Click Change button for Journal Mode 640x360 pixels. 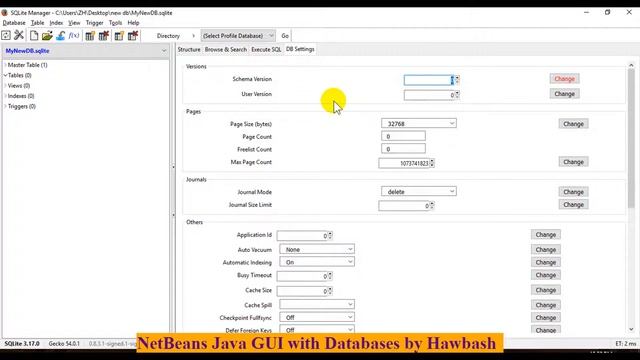pyautogui.click(x=573, y=192)
